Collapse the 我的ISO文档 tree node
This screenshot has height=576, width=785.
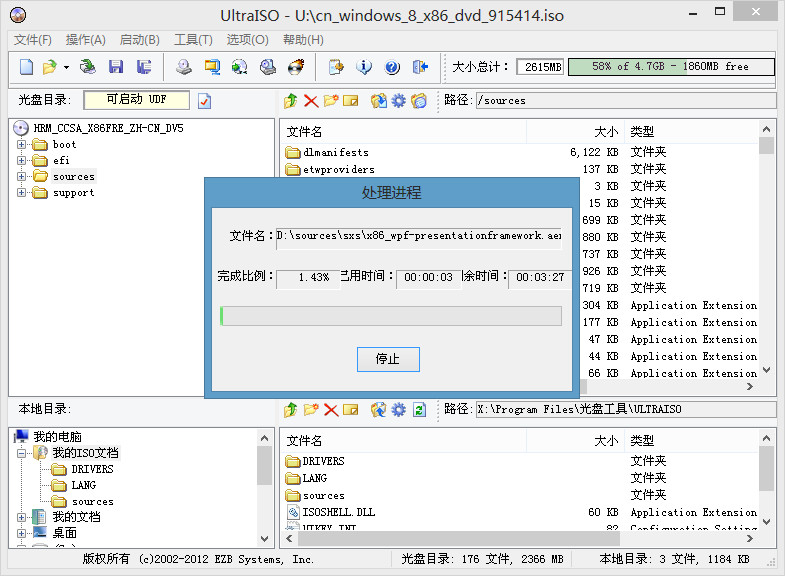[21, 453]
